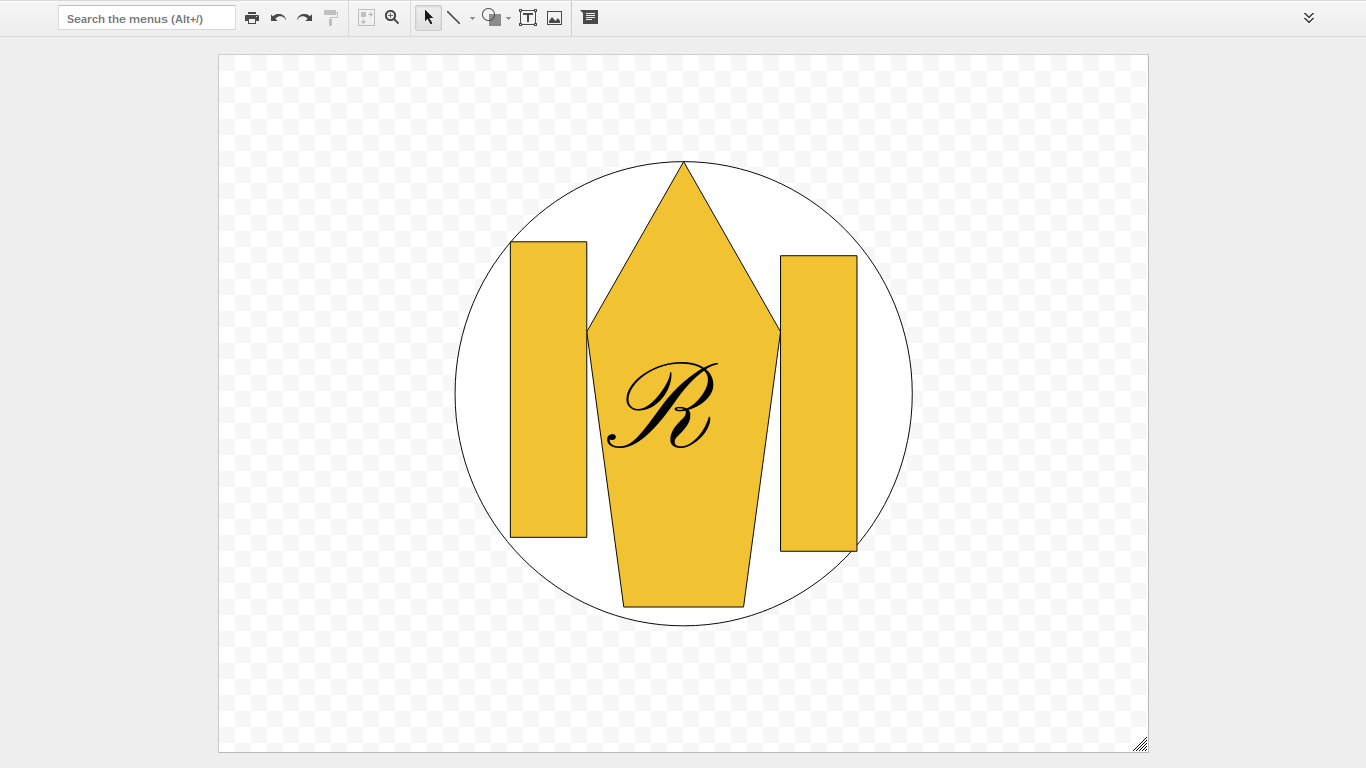Click the Paint format roller icon
The height and width of the screenshot is (768, 1366).
[331, 18]
